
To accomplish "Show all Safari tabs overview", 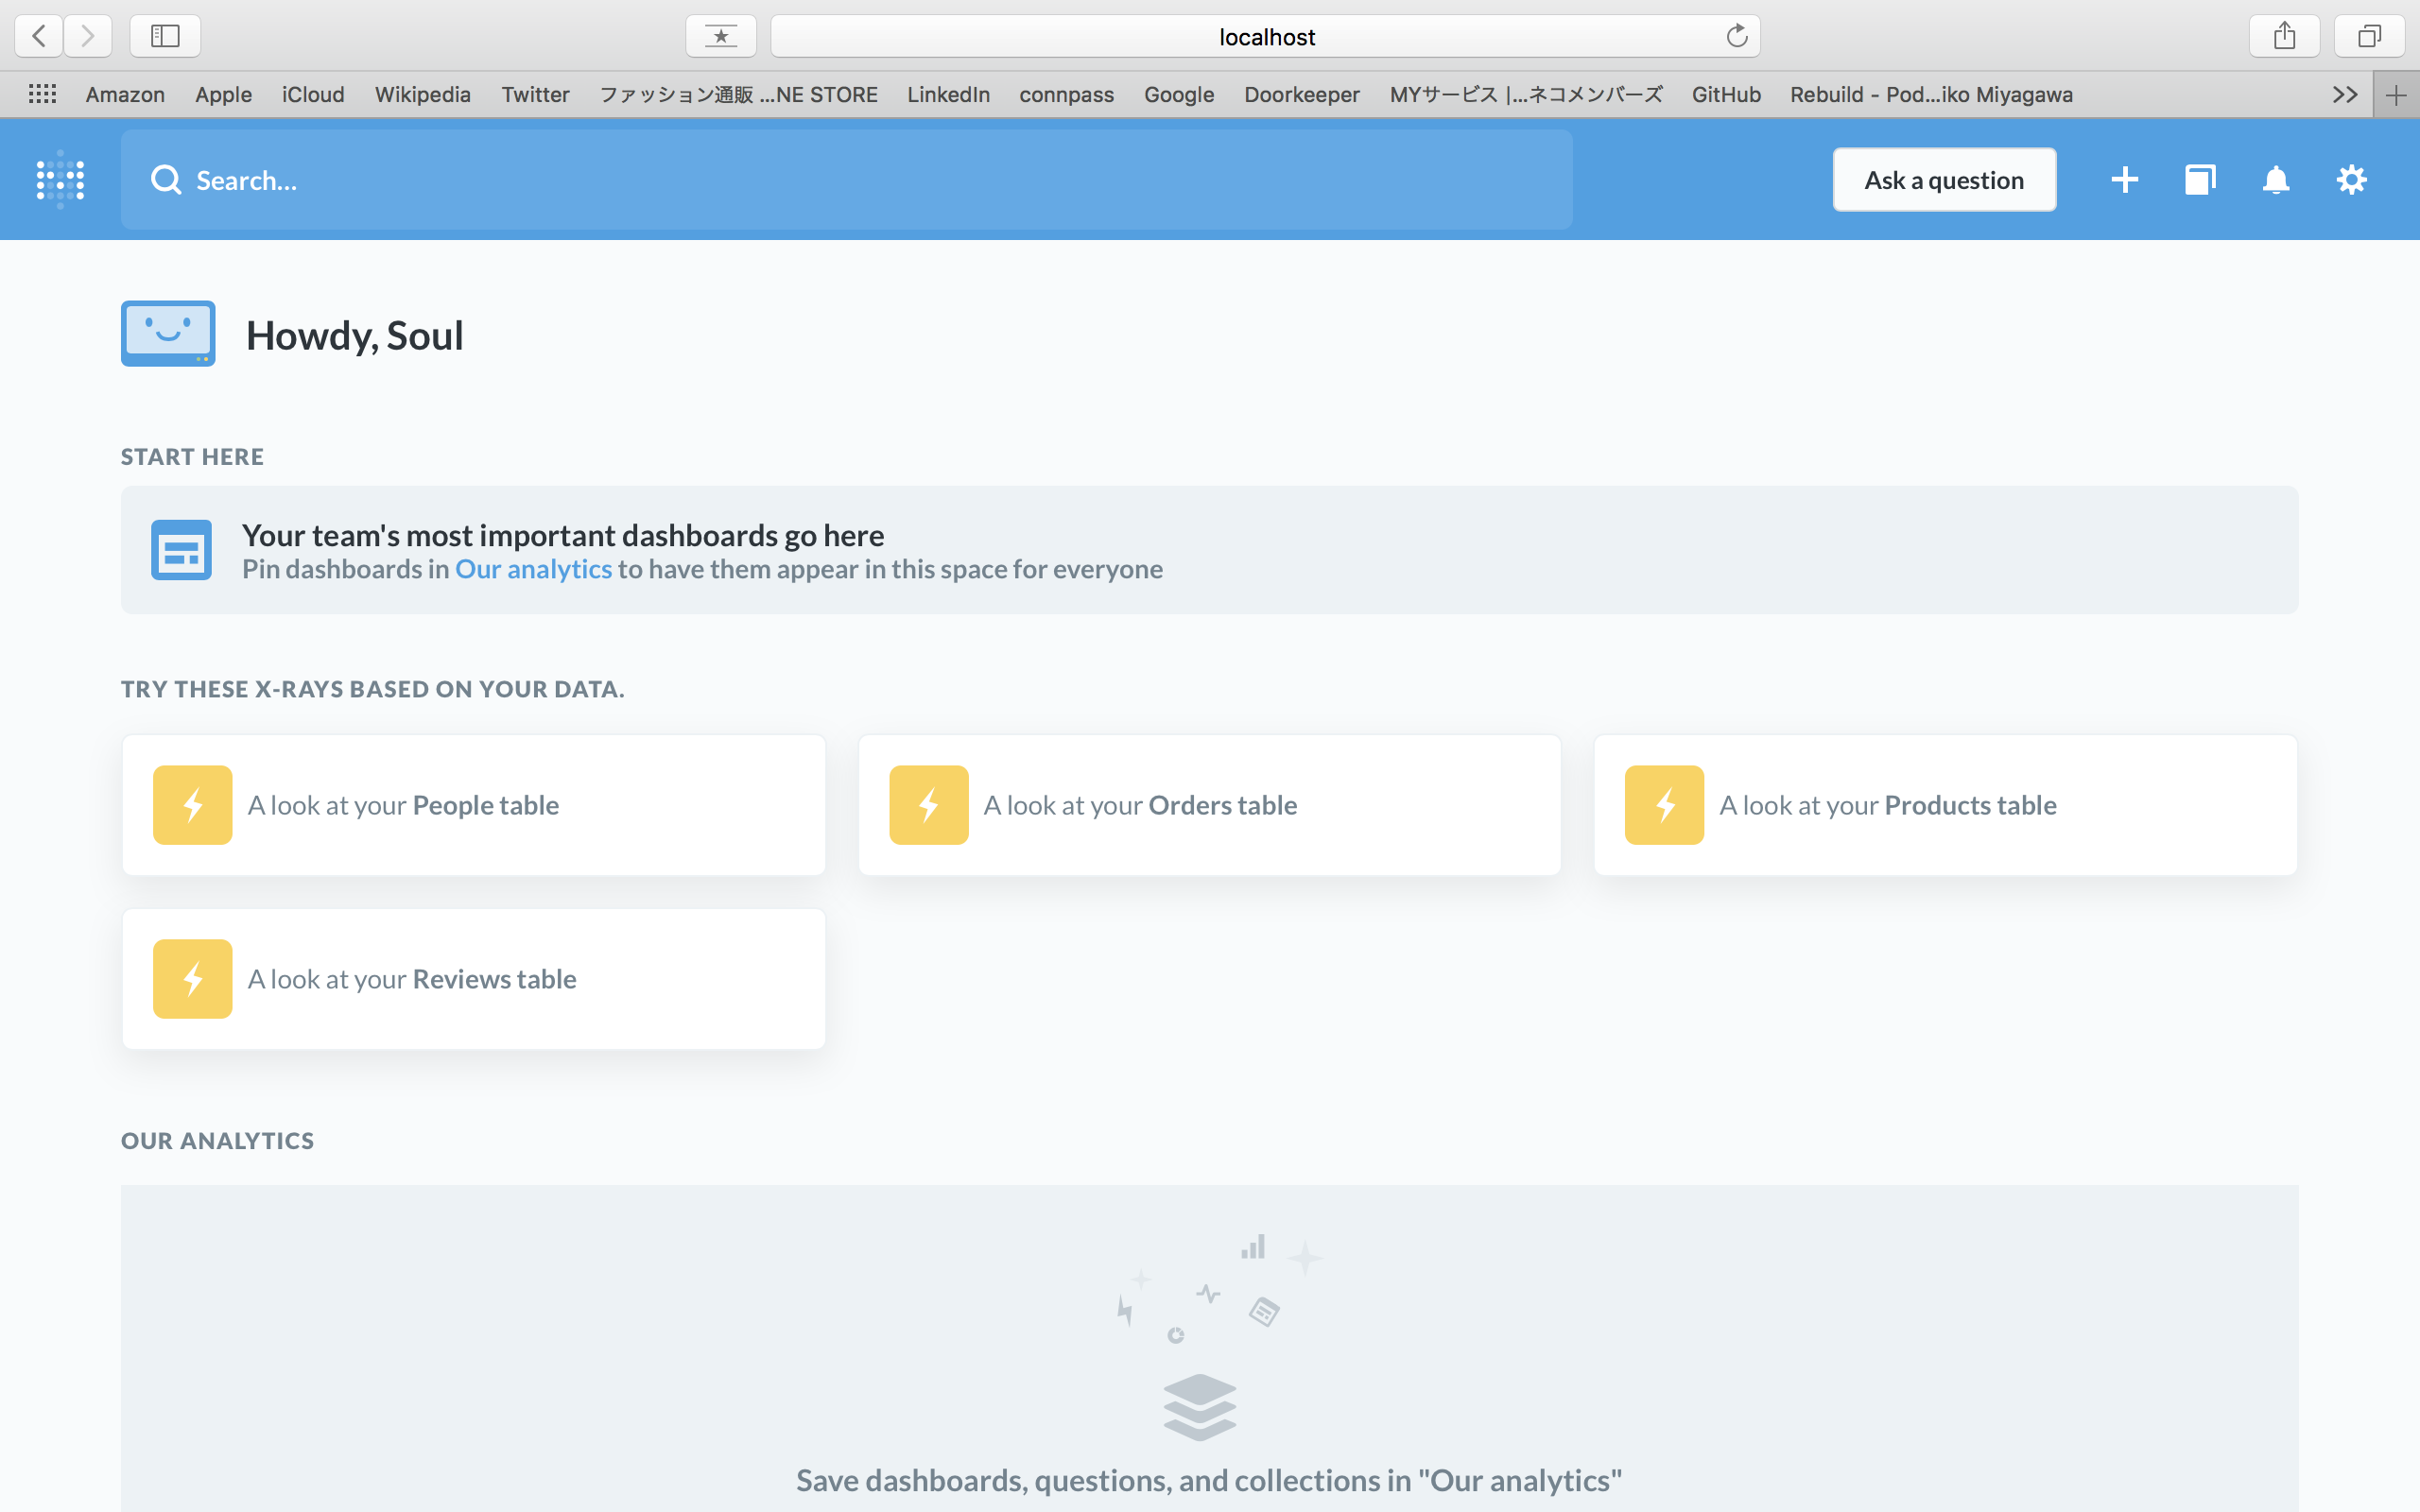I will [2369, 36].
